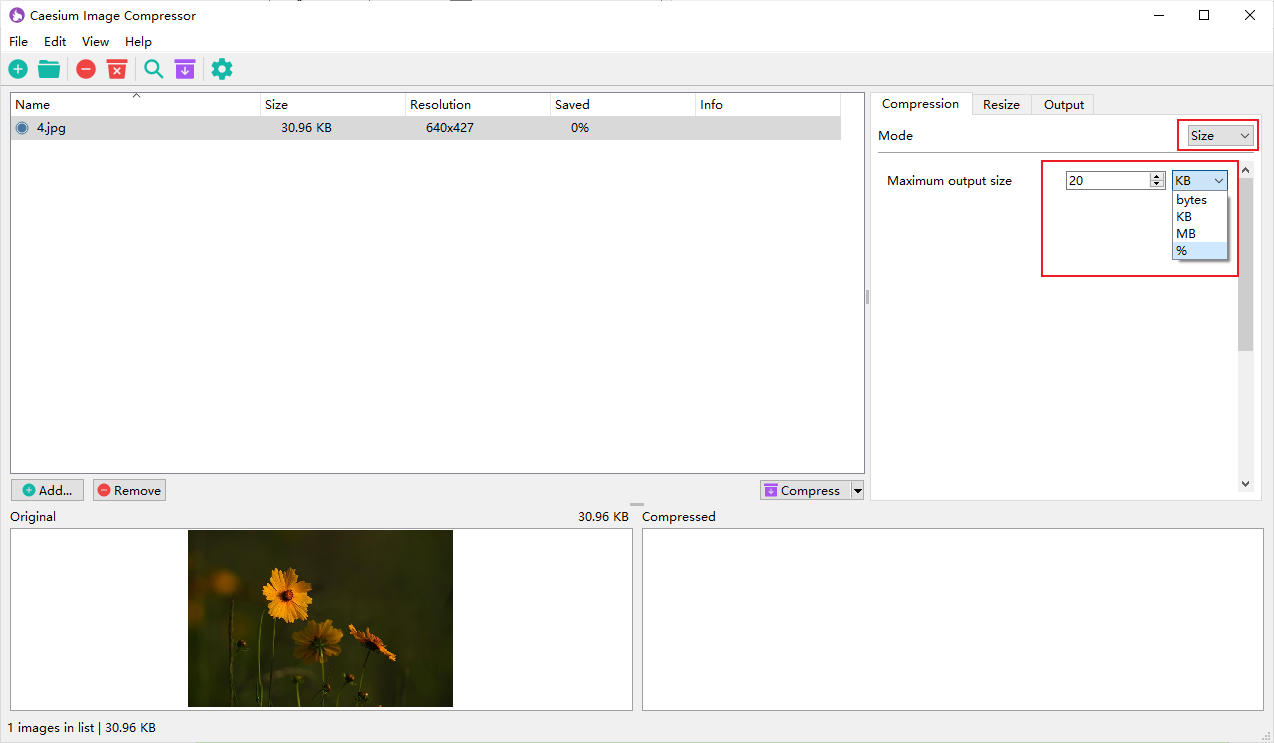Click the original flower image preview
The width and height of the screenshot is (1274, 743).
coord(320,618)
